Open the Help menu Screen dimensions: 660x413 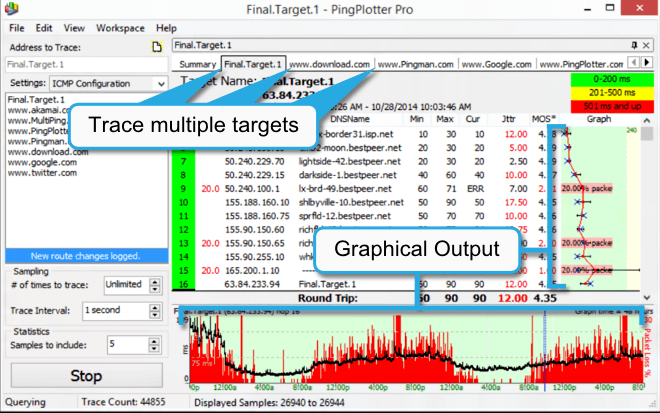click(x=166, y=28)
